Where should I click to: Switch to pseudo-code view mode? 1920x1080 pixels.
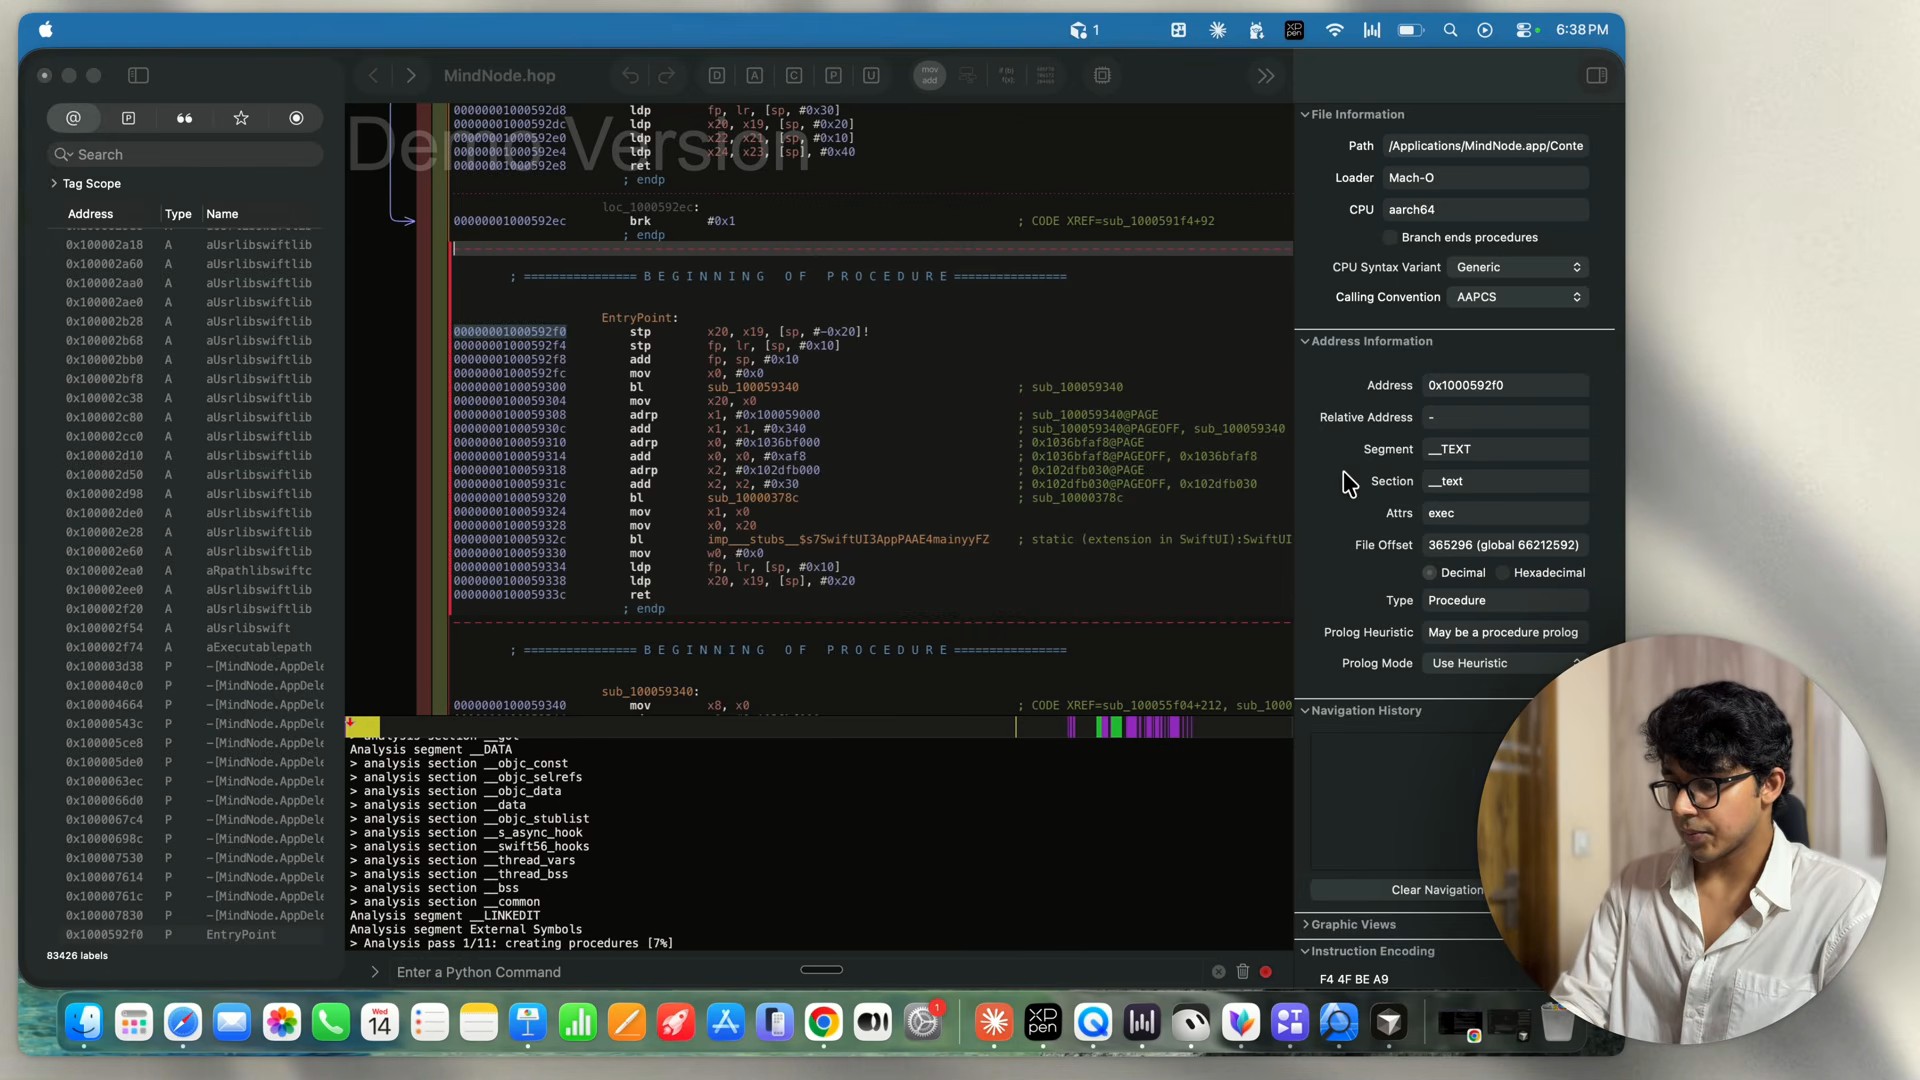tap(1007, 75)
